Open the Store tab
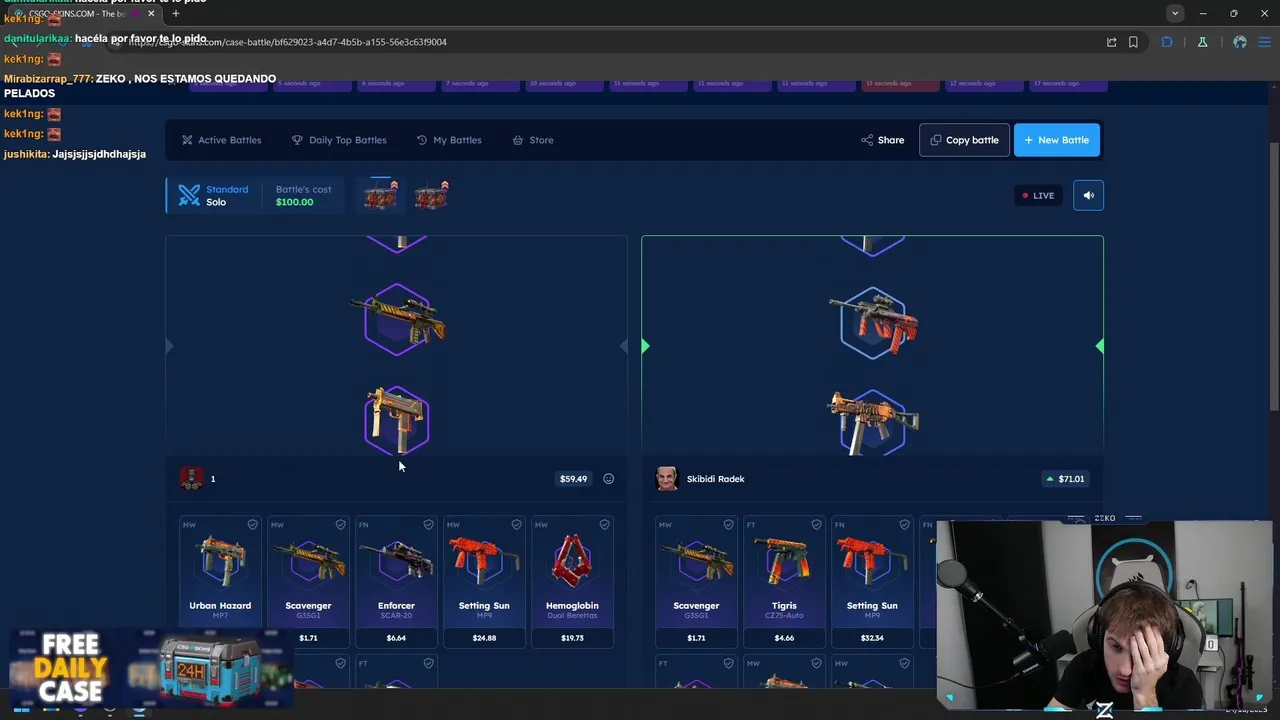 (x=533, y=140)
